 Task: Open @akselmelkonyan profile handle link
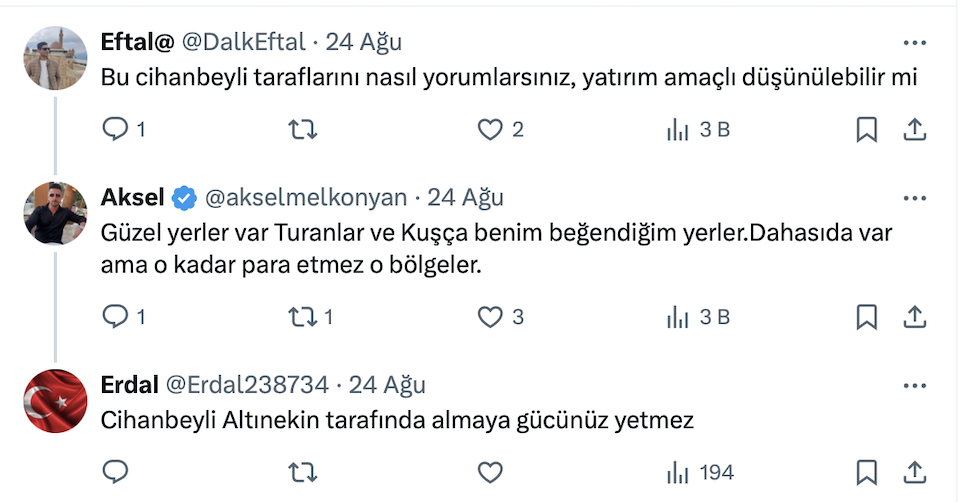click(306, 197)
